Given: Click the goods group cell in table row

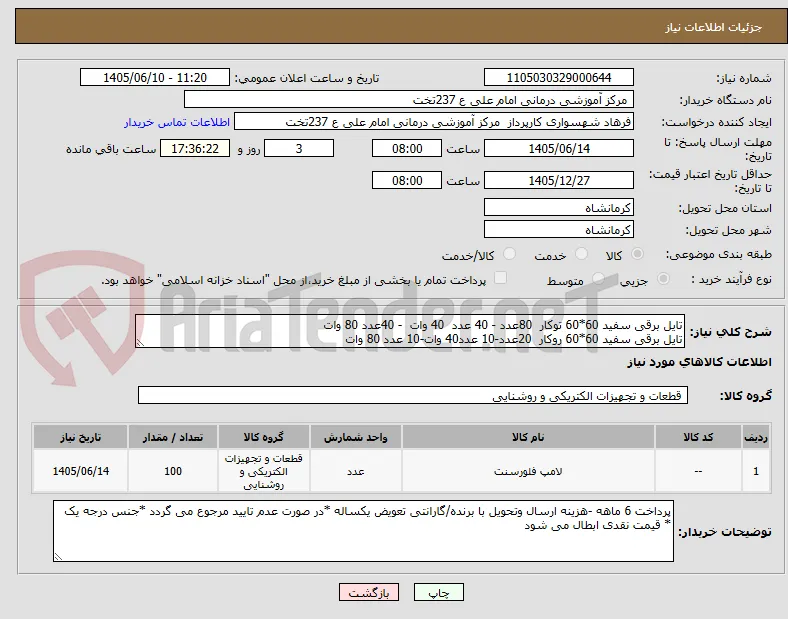Looking at the screenshot, I should click(264, 471).
